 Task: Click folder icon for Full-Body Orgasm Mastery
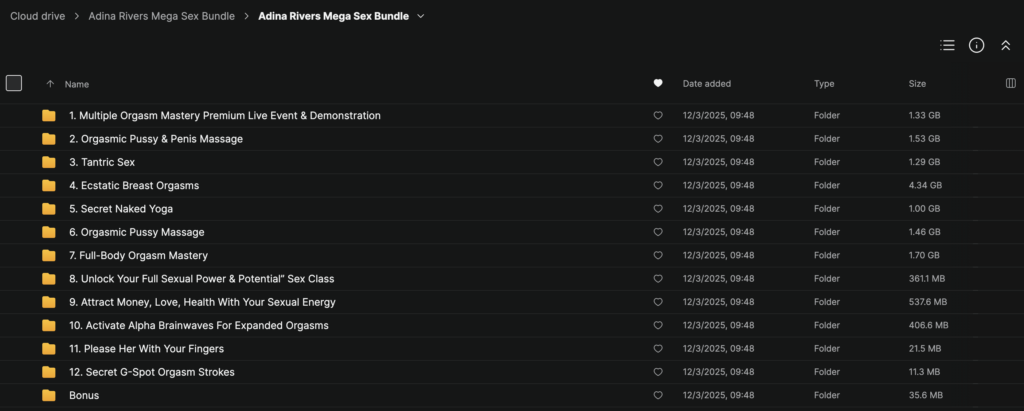48,256
